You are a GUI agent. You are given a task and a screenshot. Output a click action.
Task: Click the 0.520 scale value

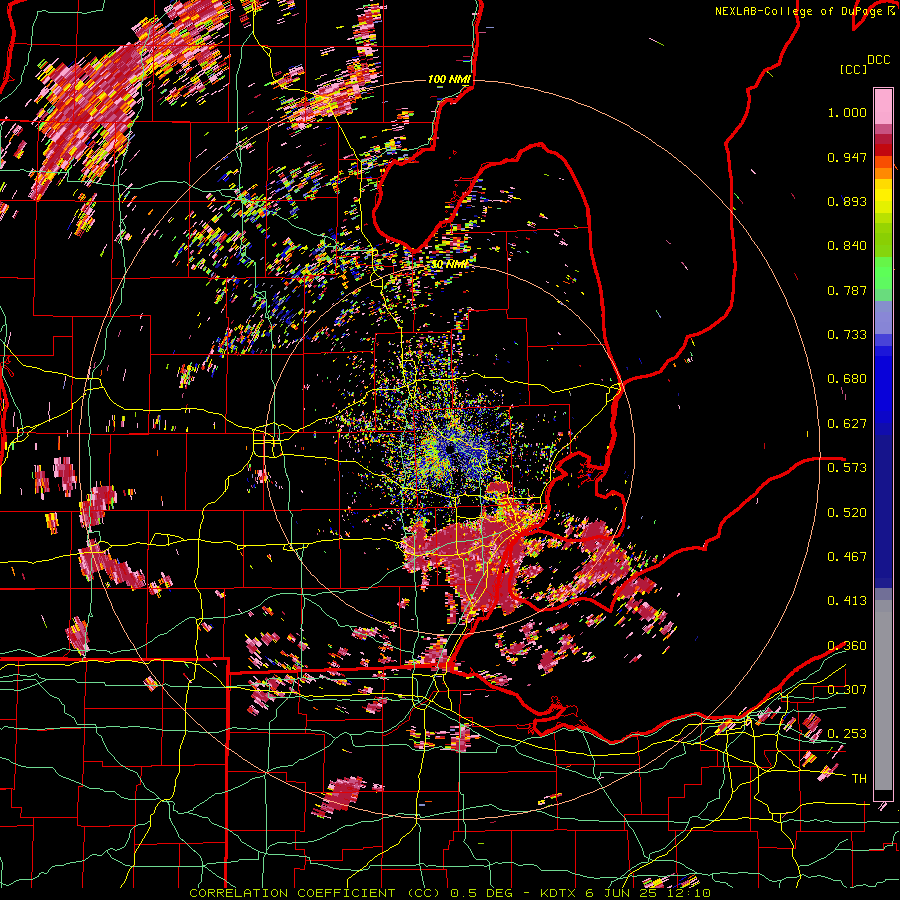click(x=847, y=512)
